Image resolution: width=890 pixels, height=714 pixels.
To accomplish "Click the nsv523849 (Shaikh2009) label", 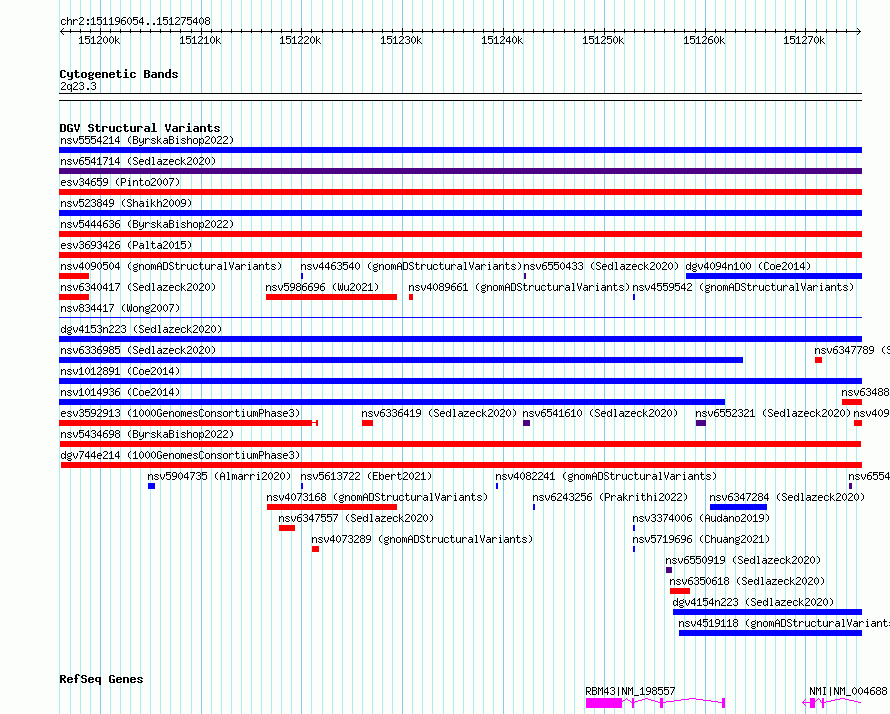I will (126, 203).
